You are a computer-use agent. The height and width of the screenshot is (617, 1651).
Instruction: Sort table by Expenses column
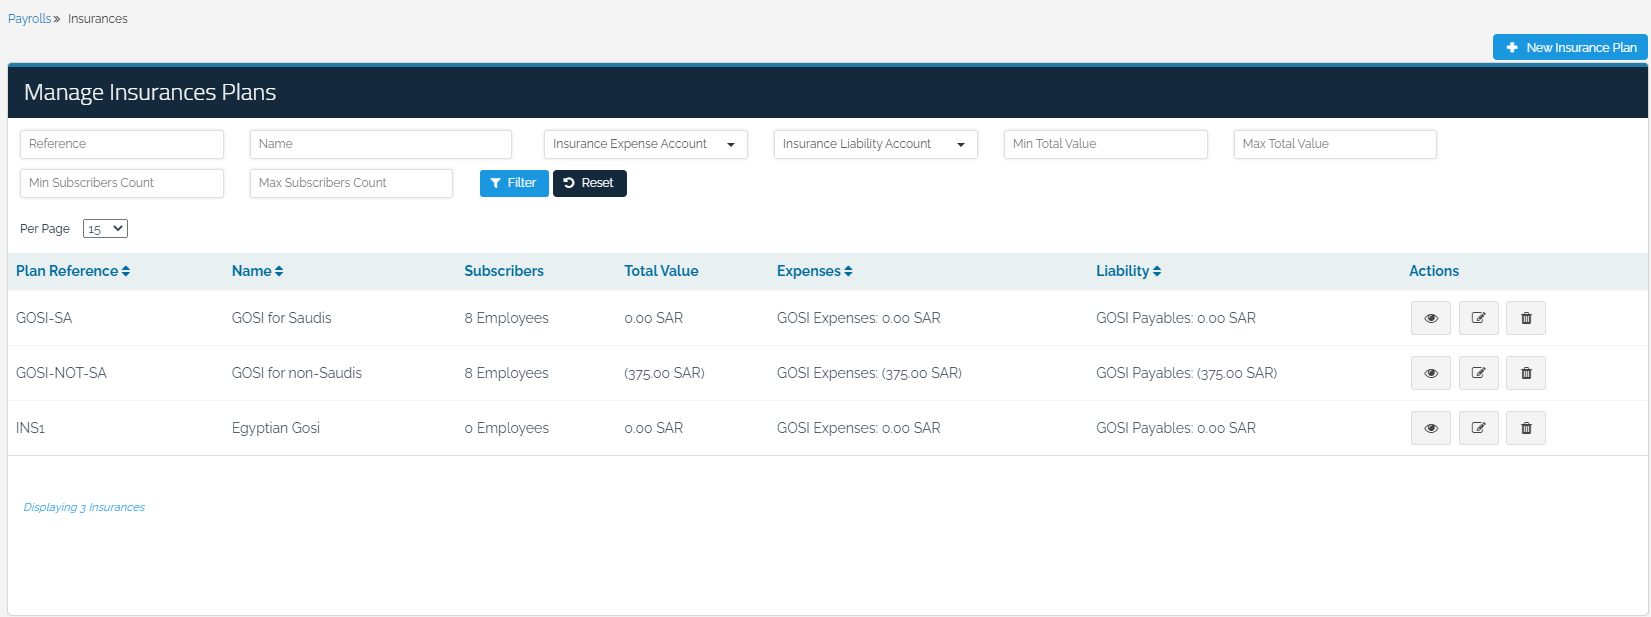tap(814, 271)
